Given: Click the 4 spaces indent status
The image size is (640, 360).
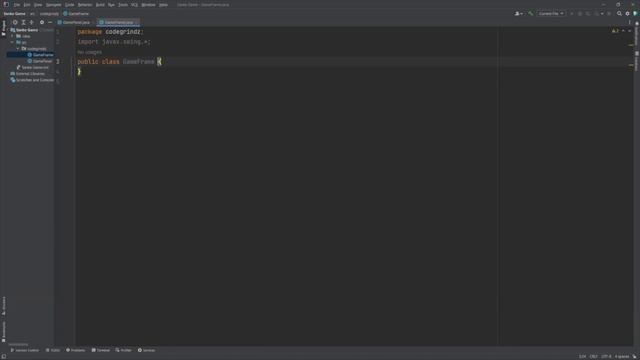Looking at the screenshot, I should 622,357.
